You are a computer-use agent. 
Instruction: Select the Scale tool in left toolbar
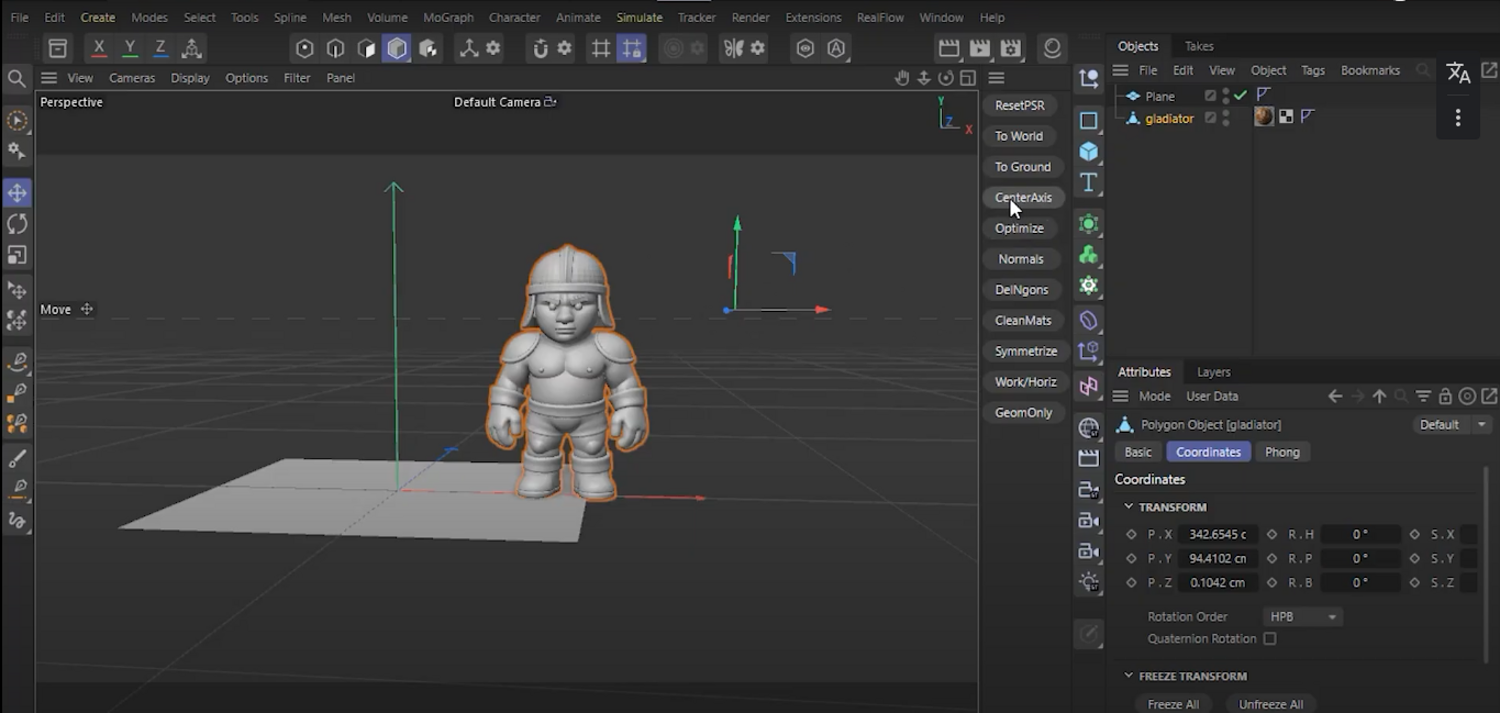17,255
